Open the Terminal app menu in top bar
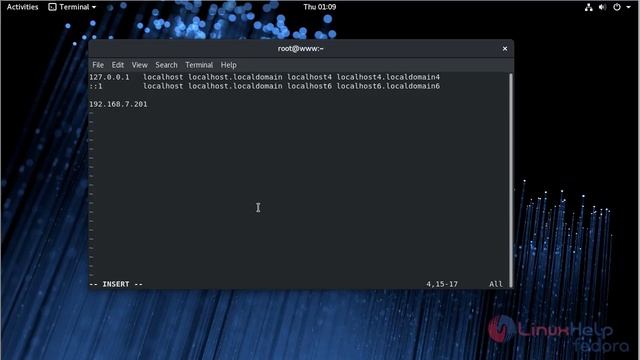 point(72,7)
